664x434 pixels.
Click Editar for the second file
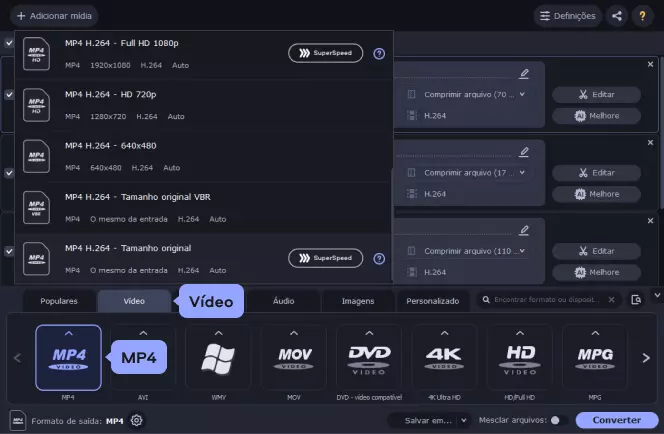pyautogui.click(x=596, y=173)
